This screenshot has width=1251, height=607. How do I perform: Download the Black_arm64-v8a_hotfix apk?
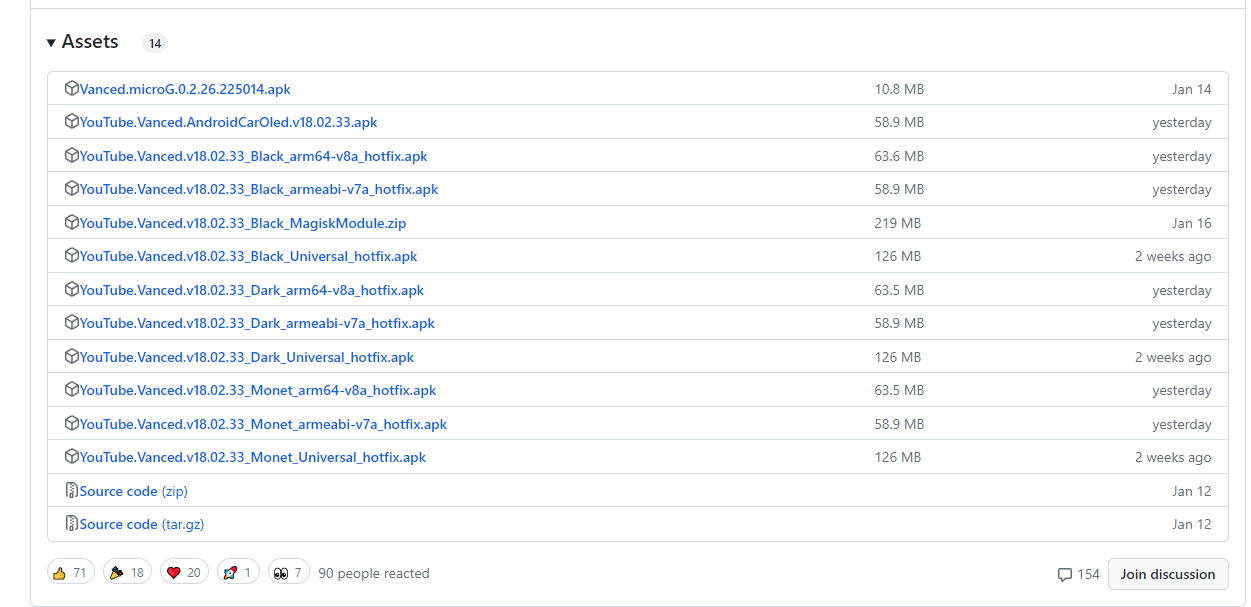click(x=253, y=156)
